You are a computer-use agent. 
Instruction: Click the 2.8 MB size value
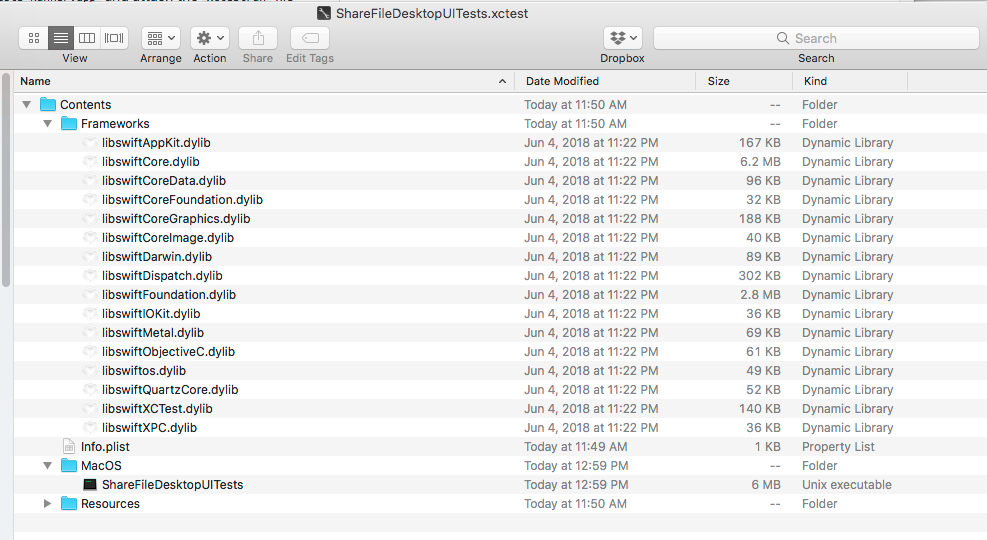(760, 295)
